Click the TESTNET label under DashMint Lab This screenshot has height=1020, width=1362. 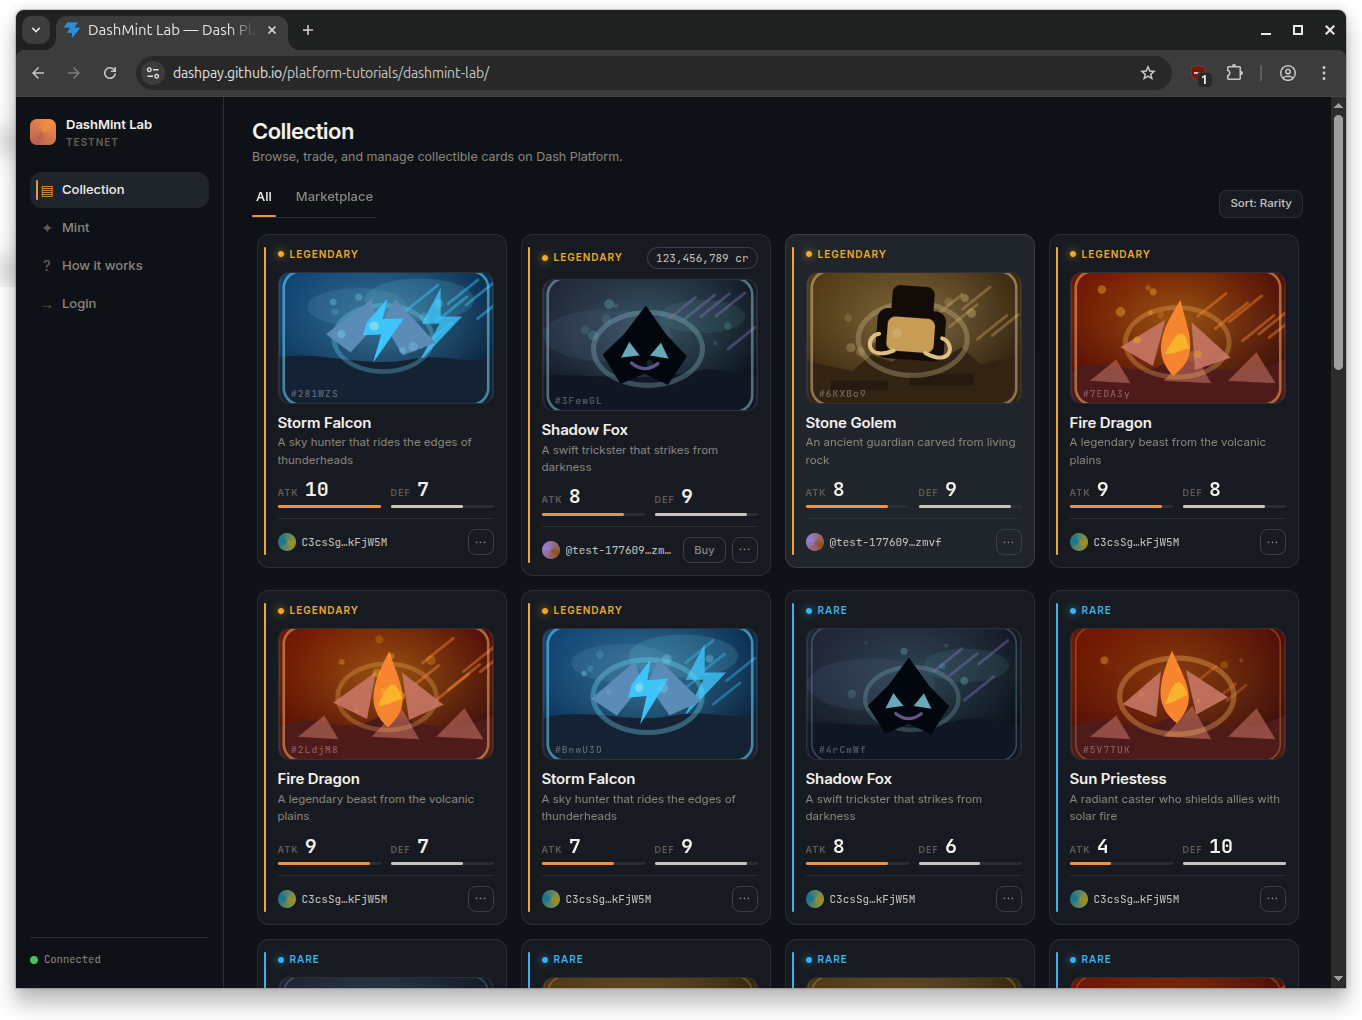(x=92, y=142)
